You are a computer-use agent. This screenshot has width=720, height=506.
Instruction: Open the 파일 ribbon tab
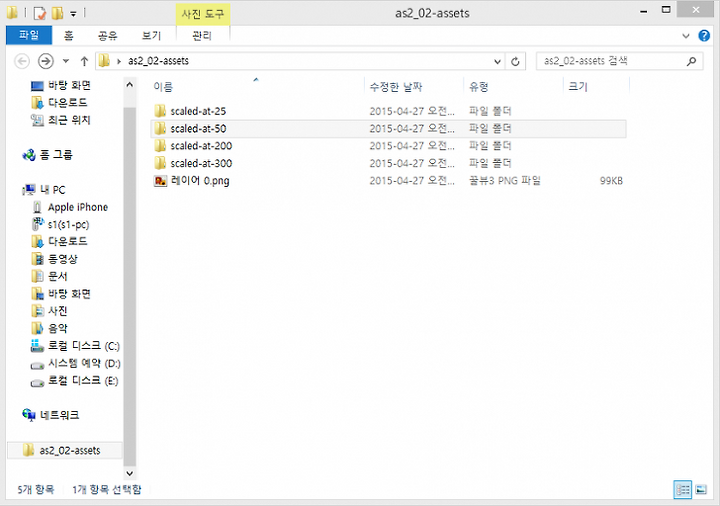click(29, 35)
